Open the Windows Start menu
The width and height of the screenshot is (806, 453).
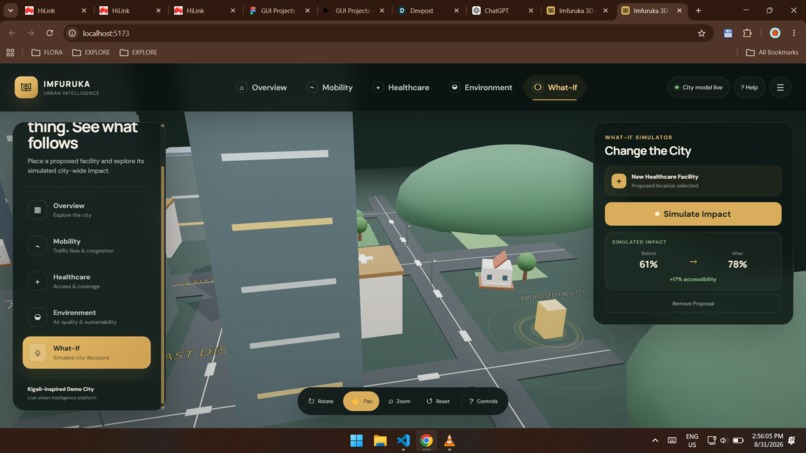click(x=356, y=441)
